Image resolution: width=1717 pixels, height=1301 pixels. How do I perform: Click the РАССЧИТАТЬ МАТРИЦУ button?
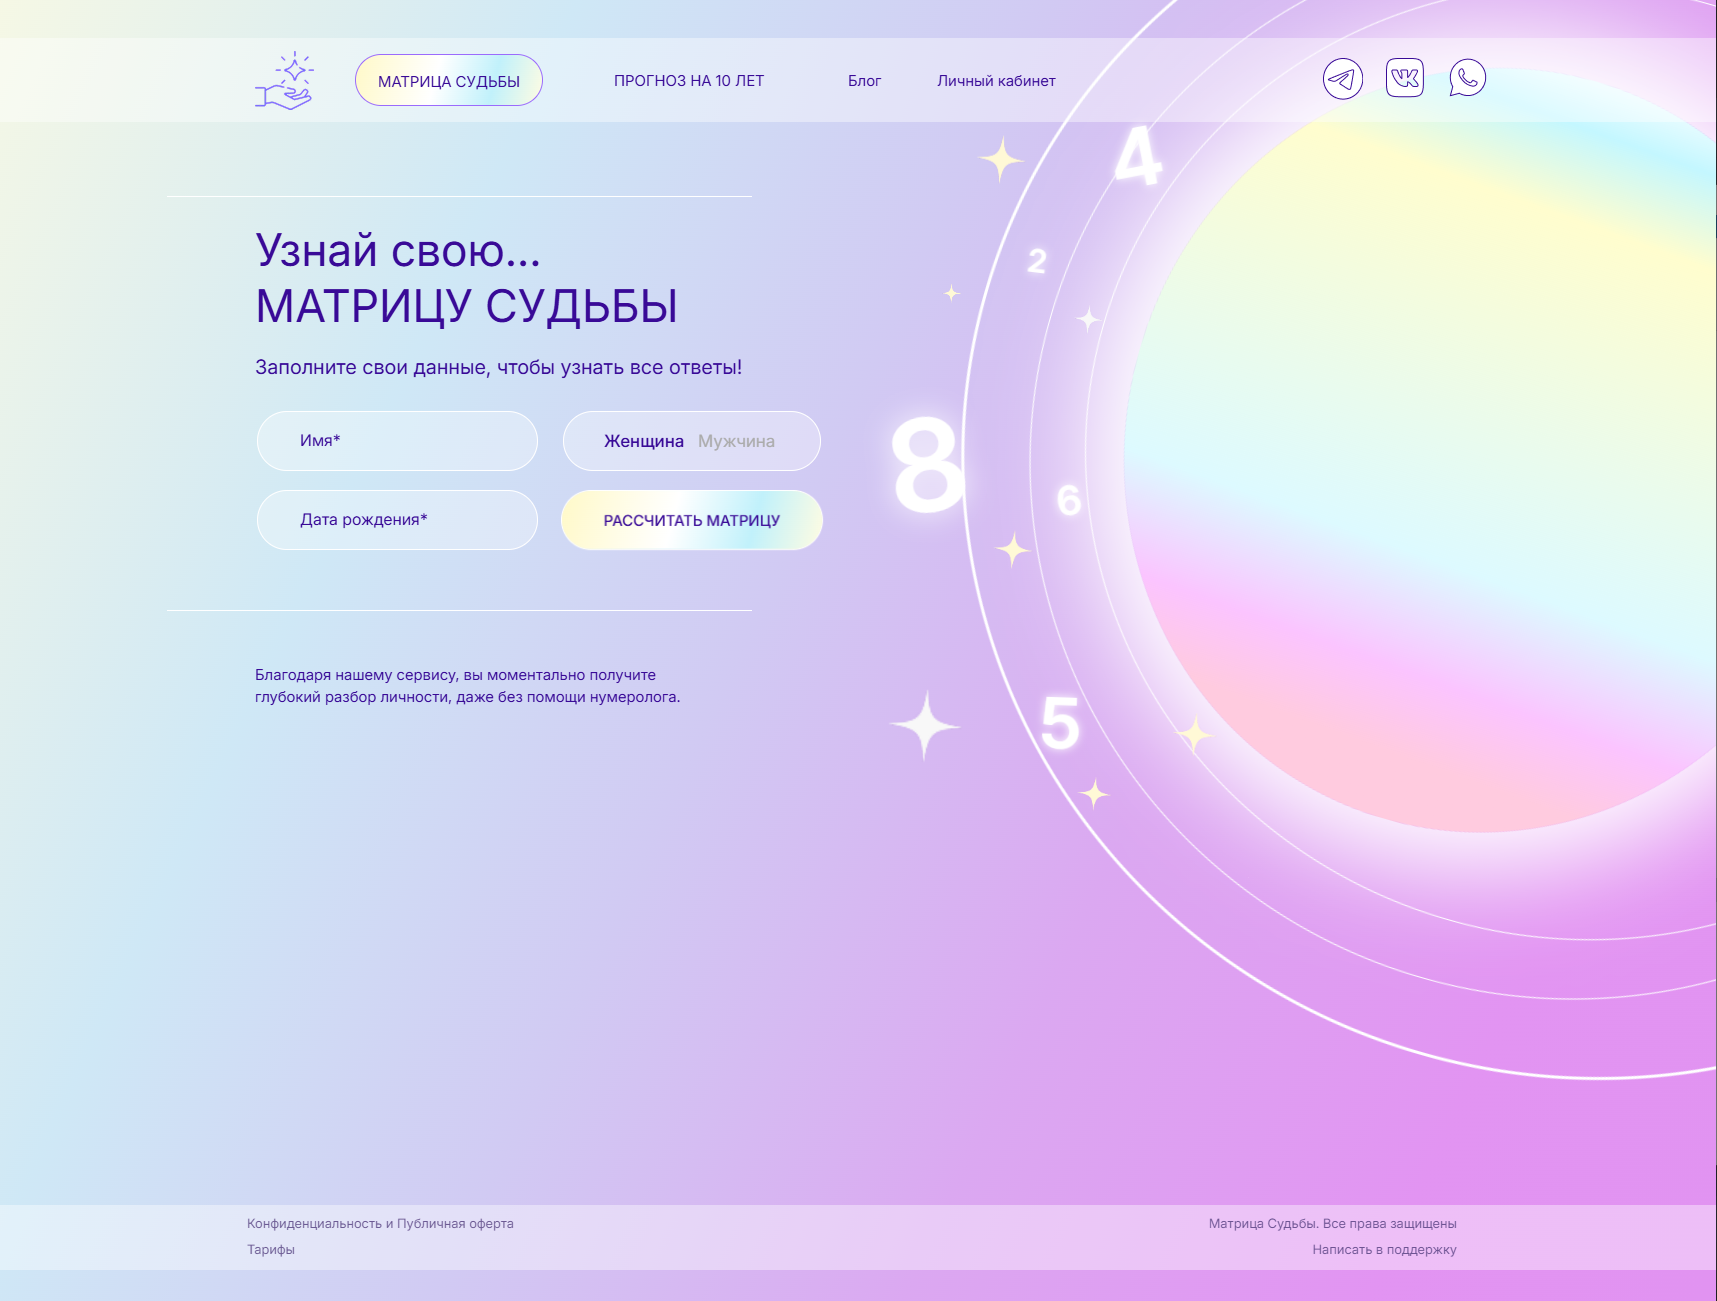692,520
